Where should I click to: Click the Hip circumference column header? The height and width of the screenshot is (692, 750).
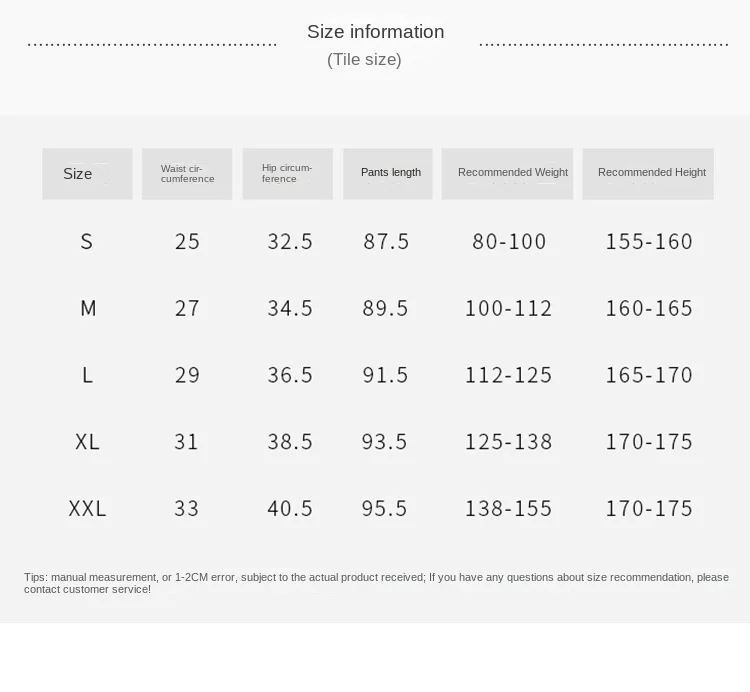pyautogui.click(x=287, y=174)
